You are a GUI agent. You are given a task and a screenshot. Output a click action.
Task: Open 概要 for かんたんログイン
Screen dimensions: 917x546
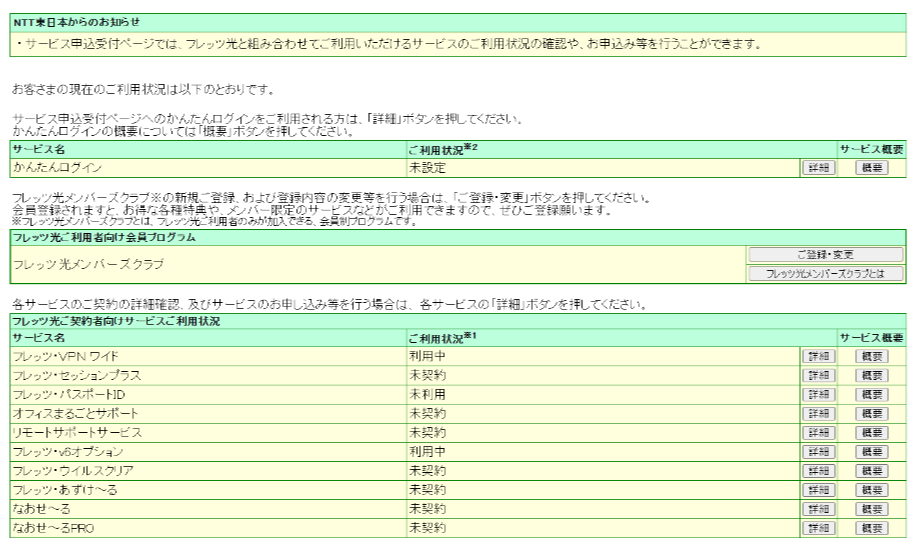[872, 168]
